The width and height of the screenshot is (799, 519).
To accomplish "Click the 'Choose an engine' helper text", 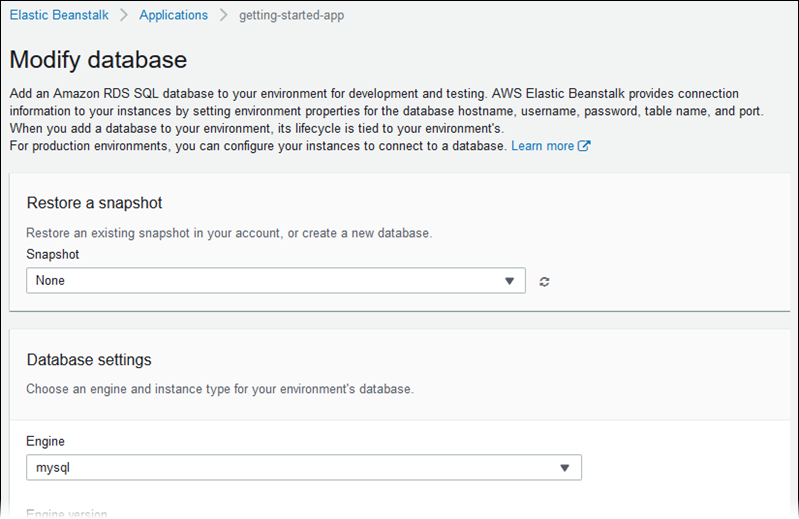I will coord(219,389).
